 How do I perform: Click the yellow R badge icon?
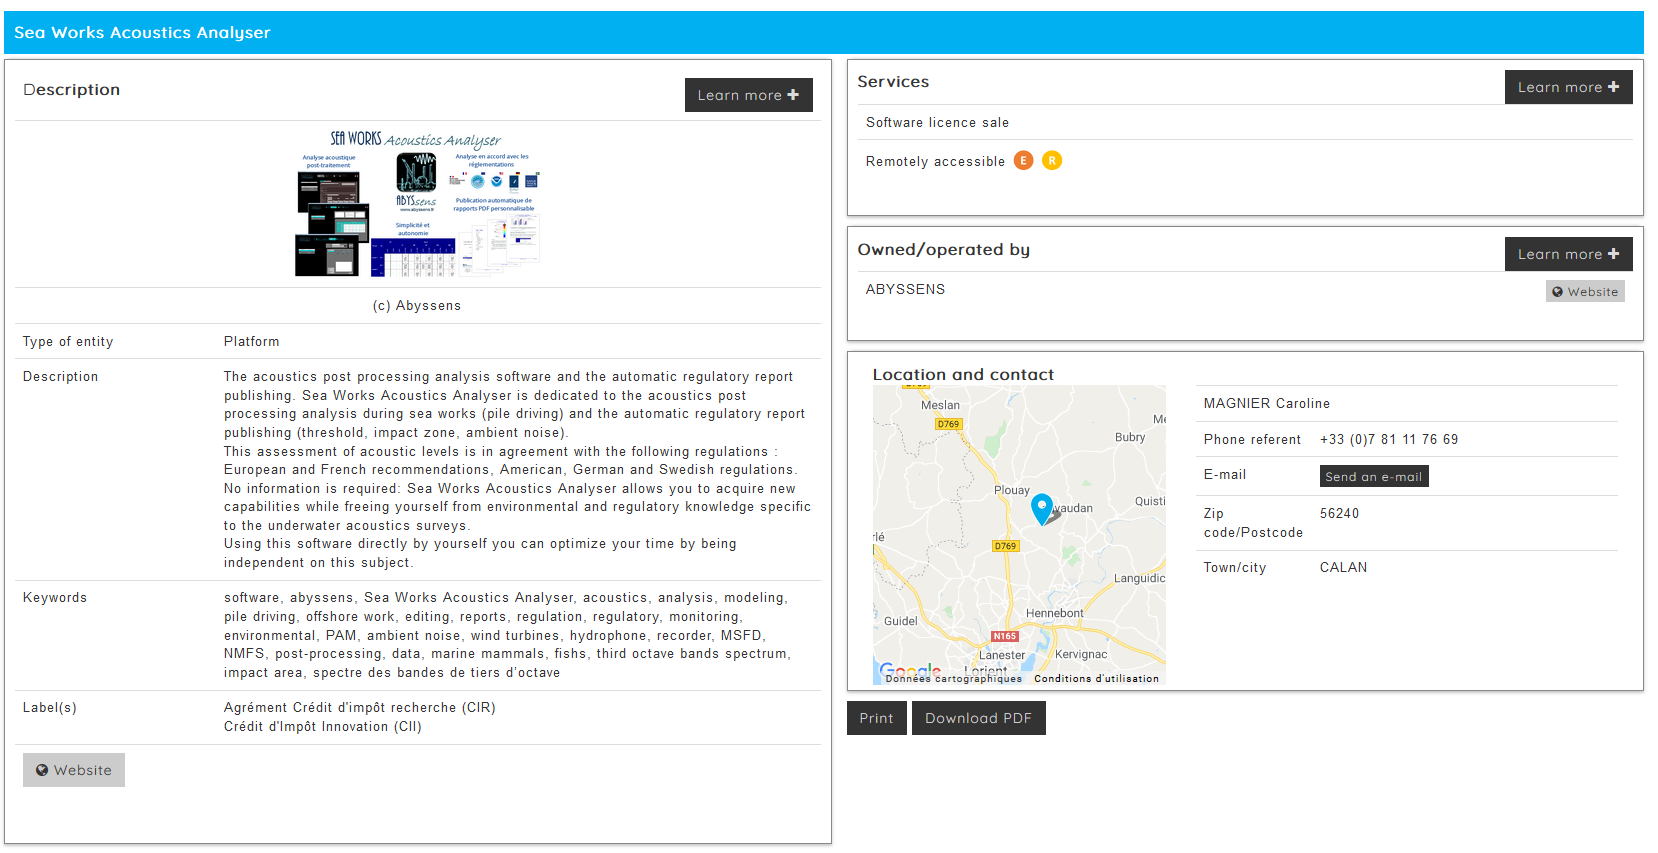(1052, 160)
